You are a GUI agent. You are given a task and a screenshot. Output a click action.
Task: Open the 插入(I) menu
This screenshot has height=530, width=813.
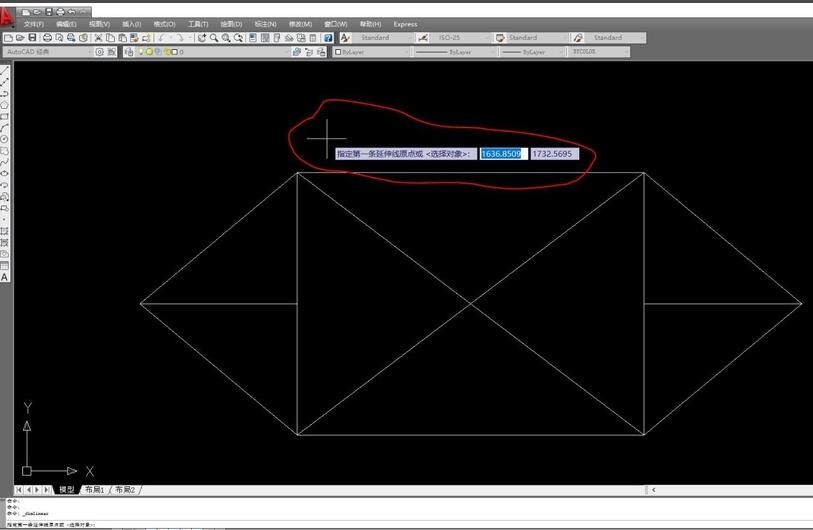pos(131,24)
